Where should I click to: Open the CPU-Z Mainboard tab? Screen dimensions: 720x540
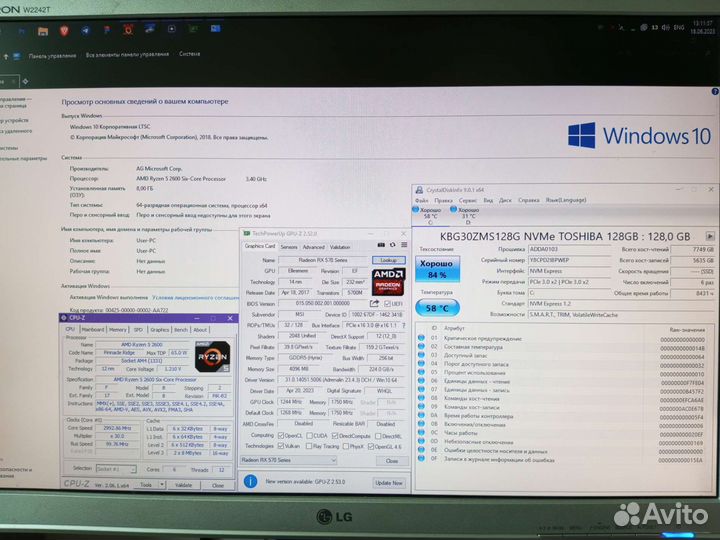[93, 330]
